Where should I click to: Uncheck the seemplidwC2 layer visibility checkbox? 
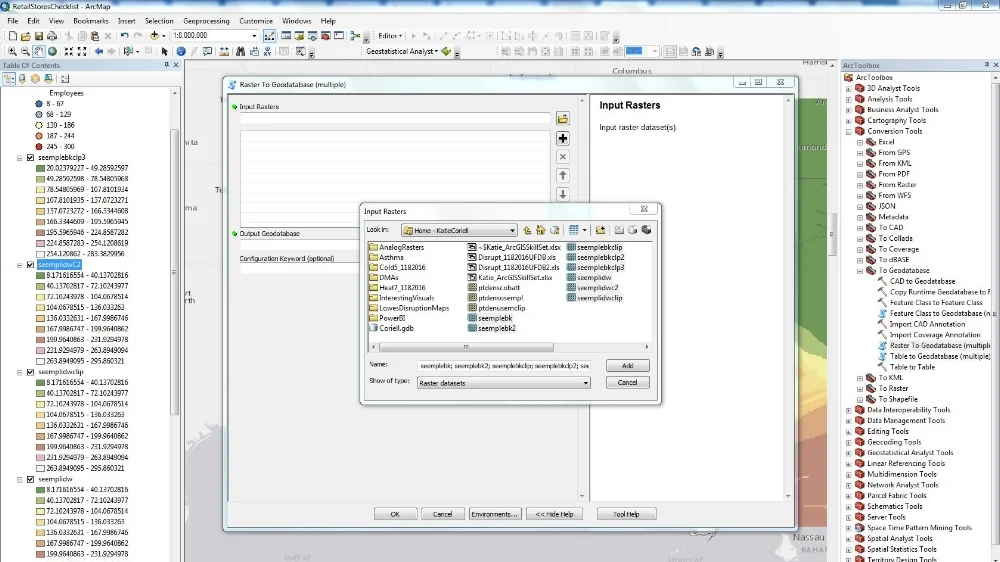30,265
